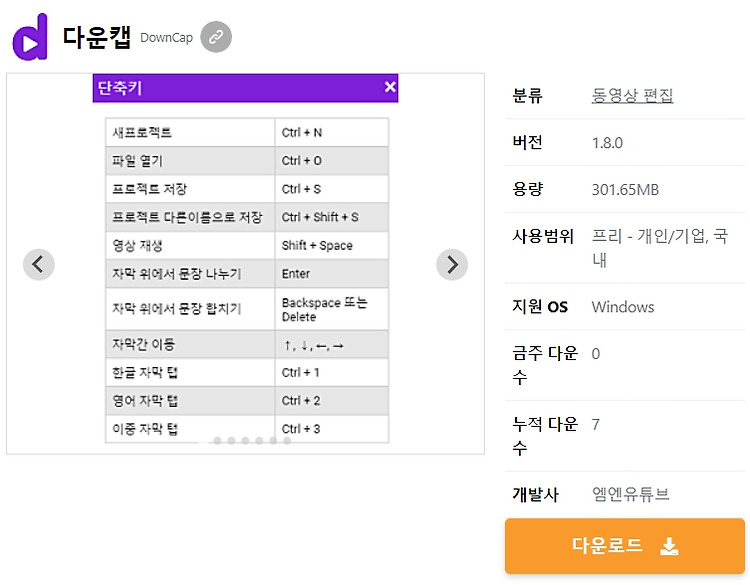Open the 동영상 편집 category link
Viewport: 750px width, 585px height.
tap(632, 95)
